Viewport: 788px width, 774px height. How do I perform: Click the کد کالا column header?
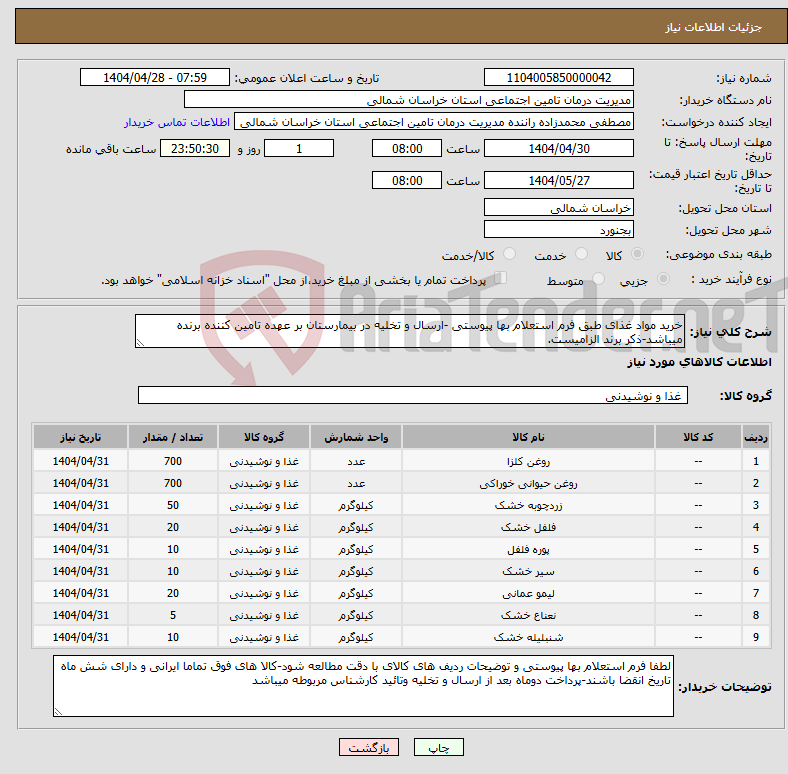(x=698, y=437)
